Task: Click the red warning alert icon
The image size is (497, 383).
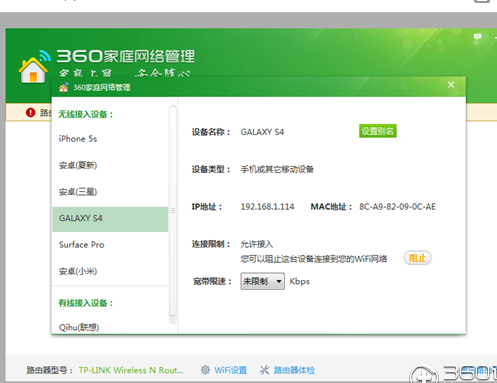Action: 30,113
